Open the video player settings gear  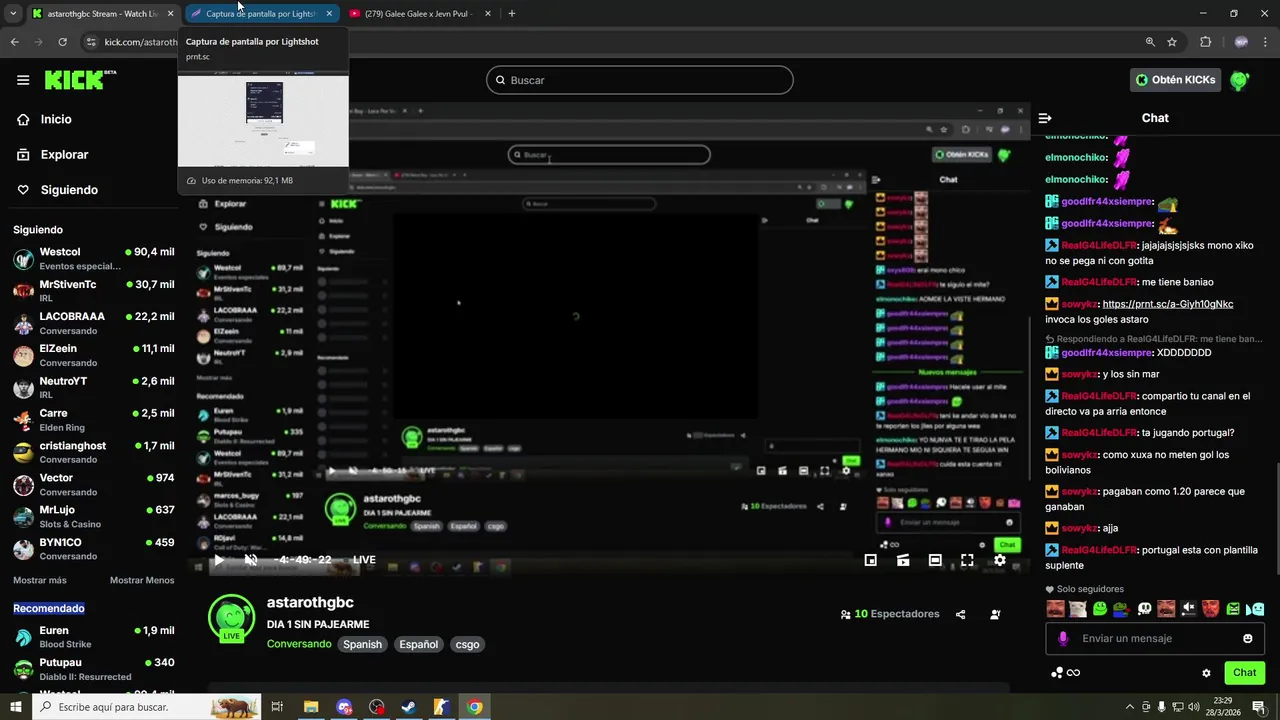pos(999,560)
